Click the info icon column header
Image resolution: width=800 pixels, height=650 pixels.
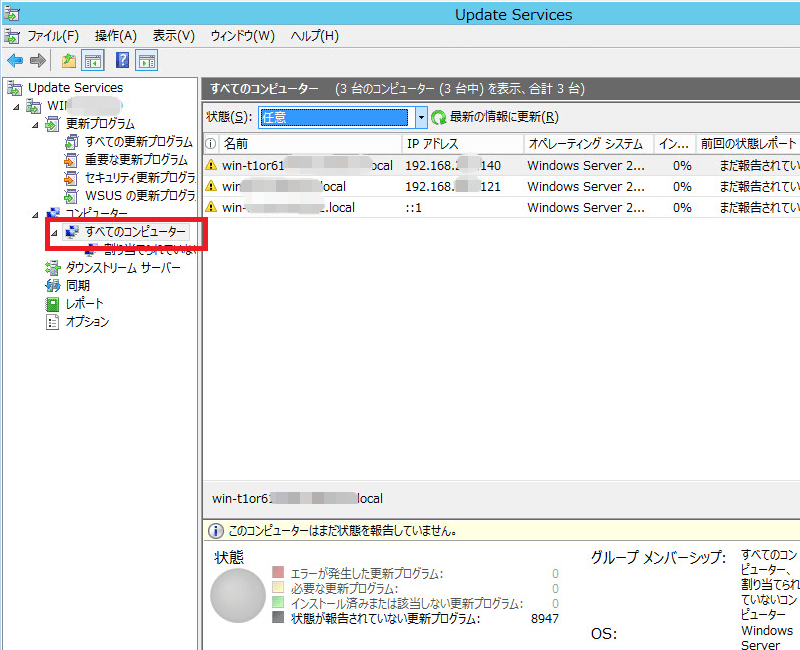tap(210, 144)
